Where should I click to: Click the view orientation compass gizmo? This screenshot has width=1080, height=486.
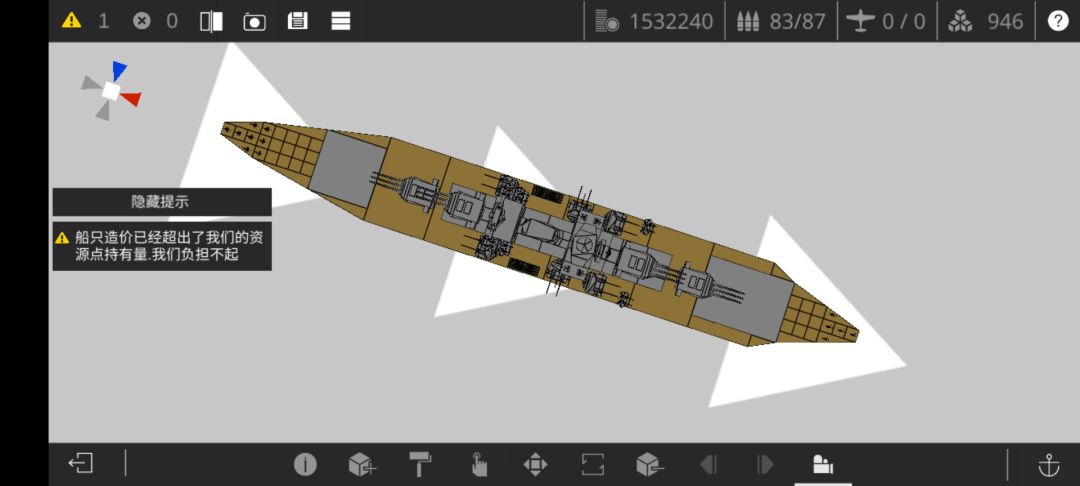(112, 91)
